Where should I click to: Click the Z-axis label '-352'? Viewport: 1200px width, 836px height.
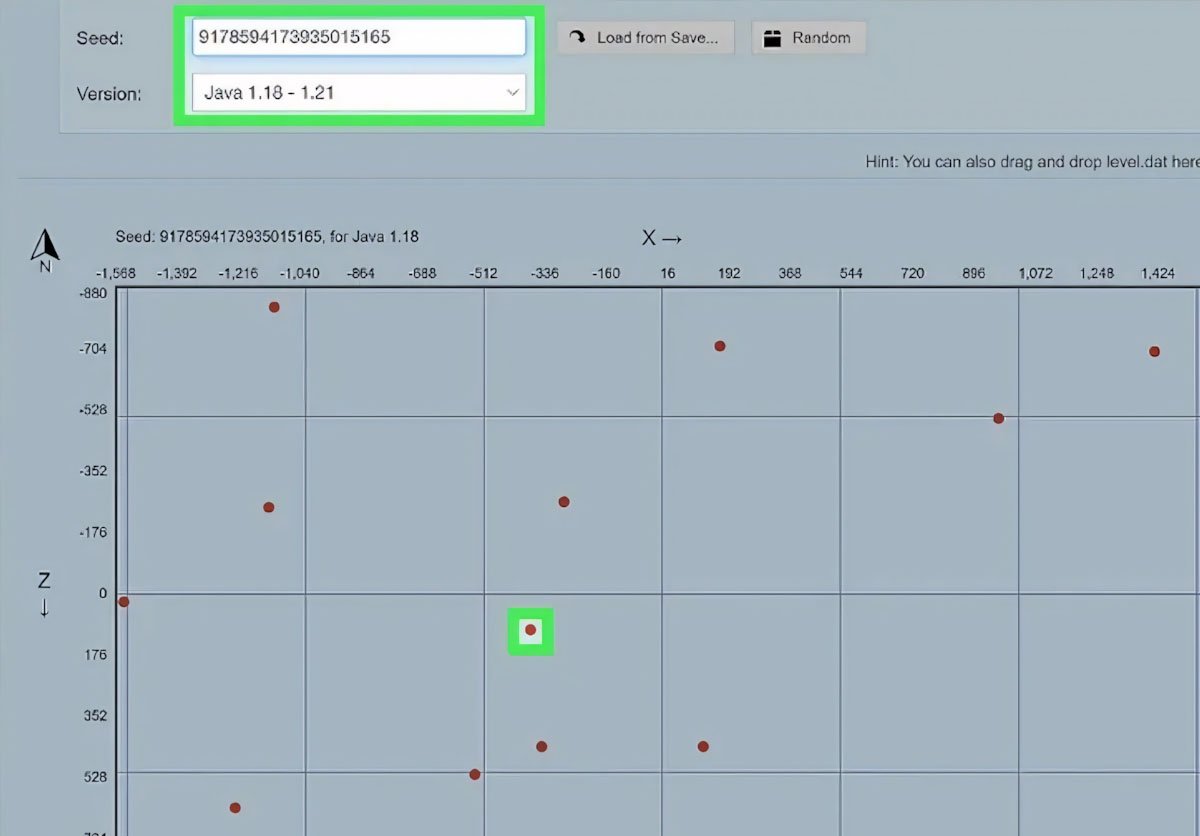coord(92,471)
